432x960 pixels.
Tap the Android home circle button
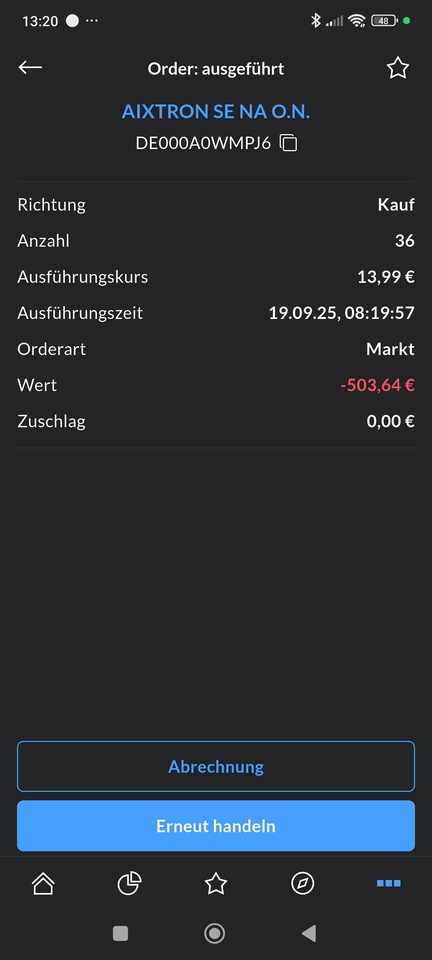pyautogui.click(x=215, y=933)
